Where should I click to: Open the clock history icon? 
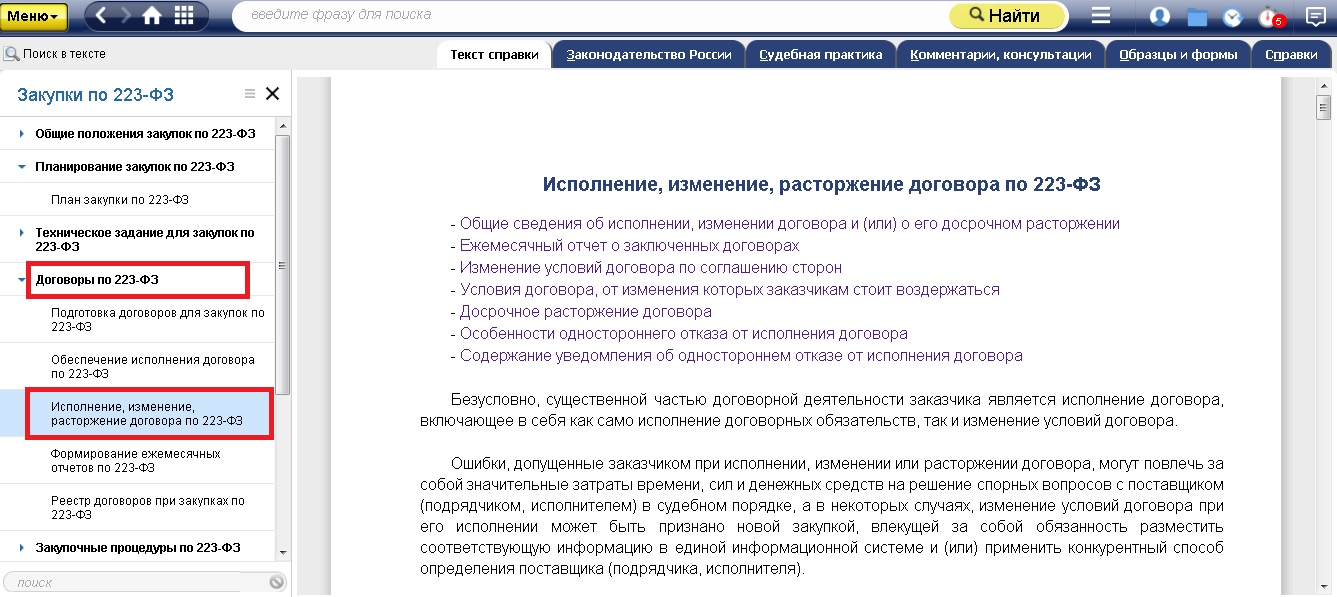tap(1233, 17)
